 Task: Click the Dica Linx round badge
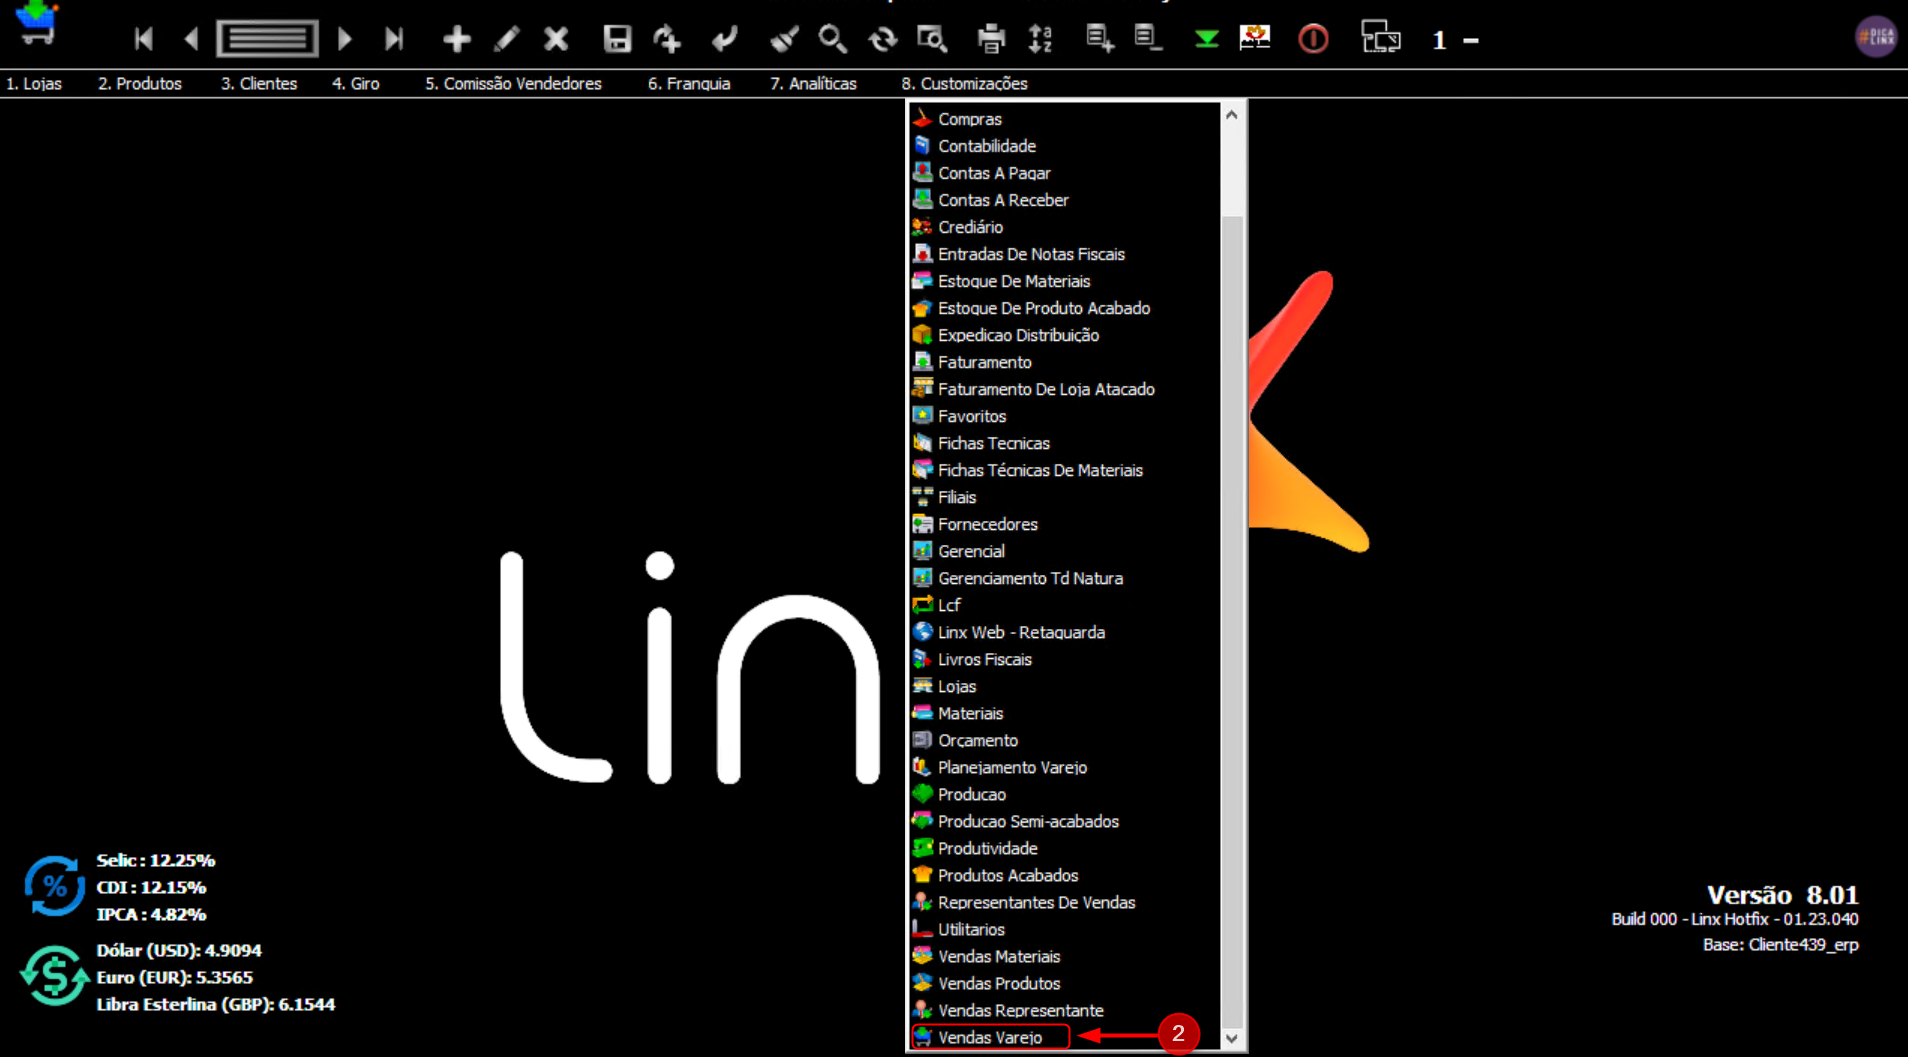coord(1876,37)
